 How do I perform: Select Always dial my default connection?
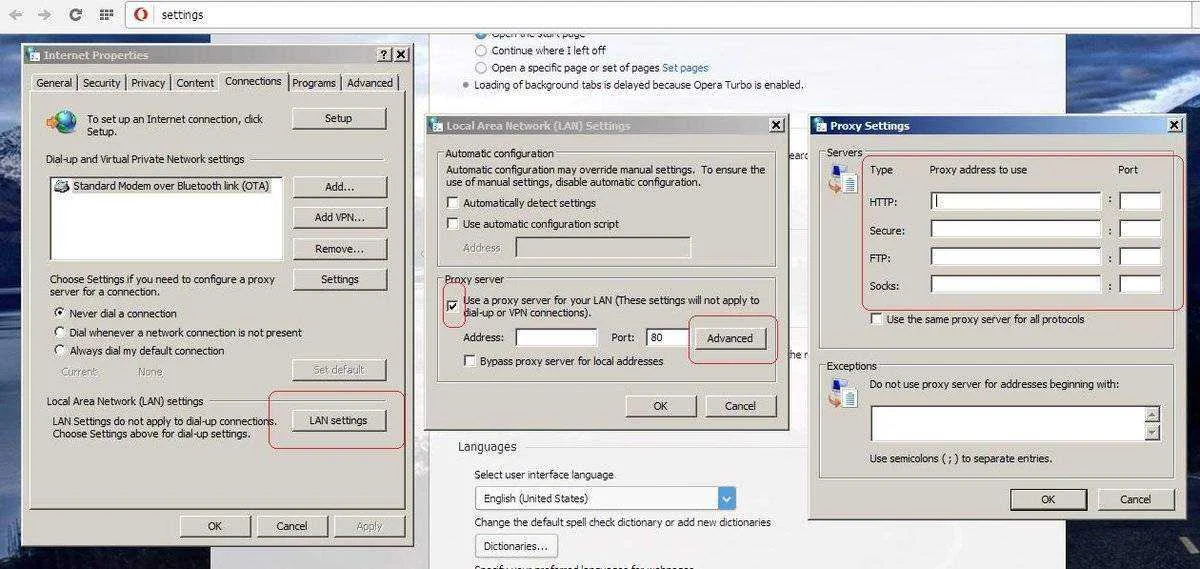pyautogui.click(x=60, y=351)
